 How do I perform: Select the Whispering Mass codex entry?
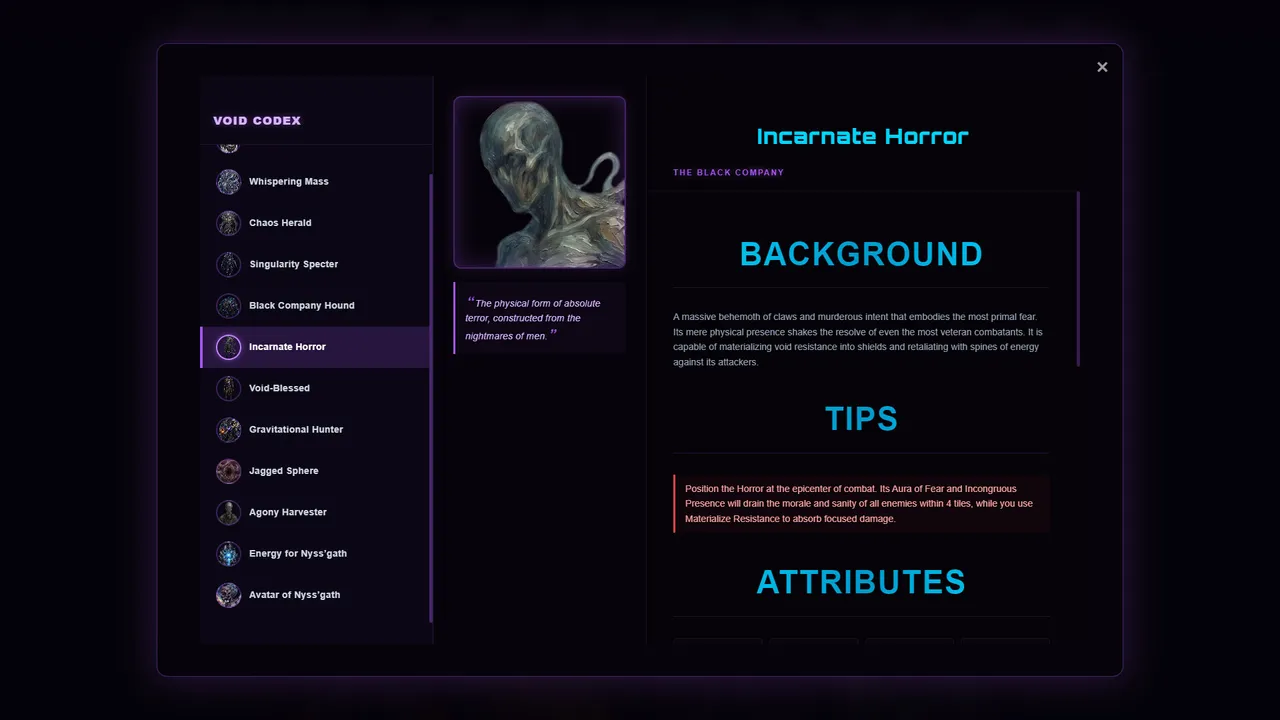click(314, 182)
